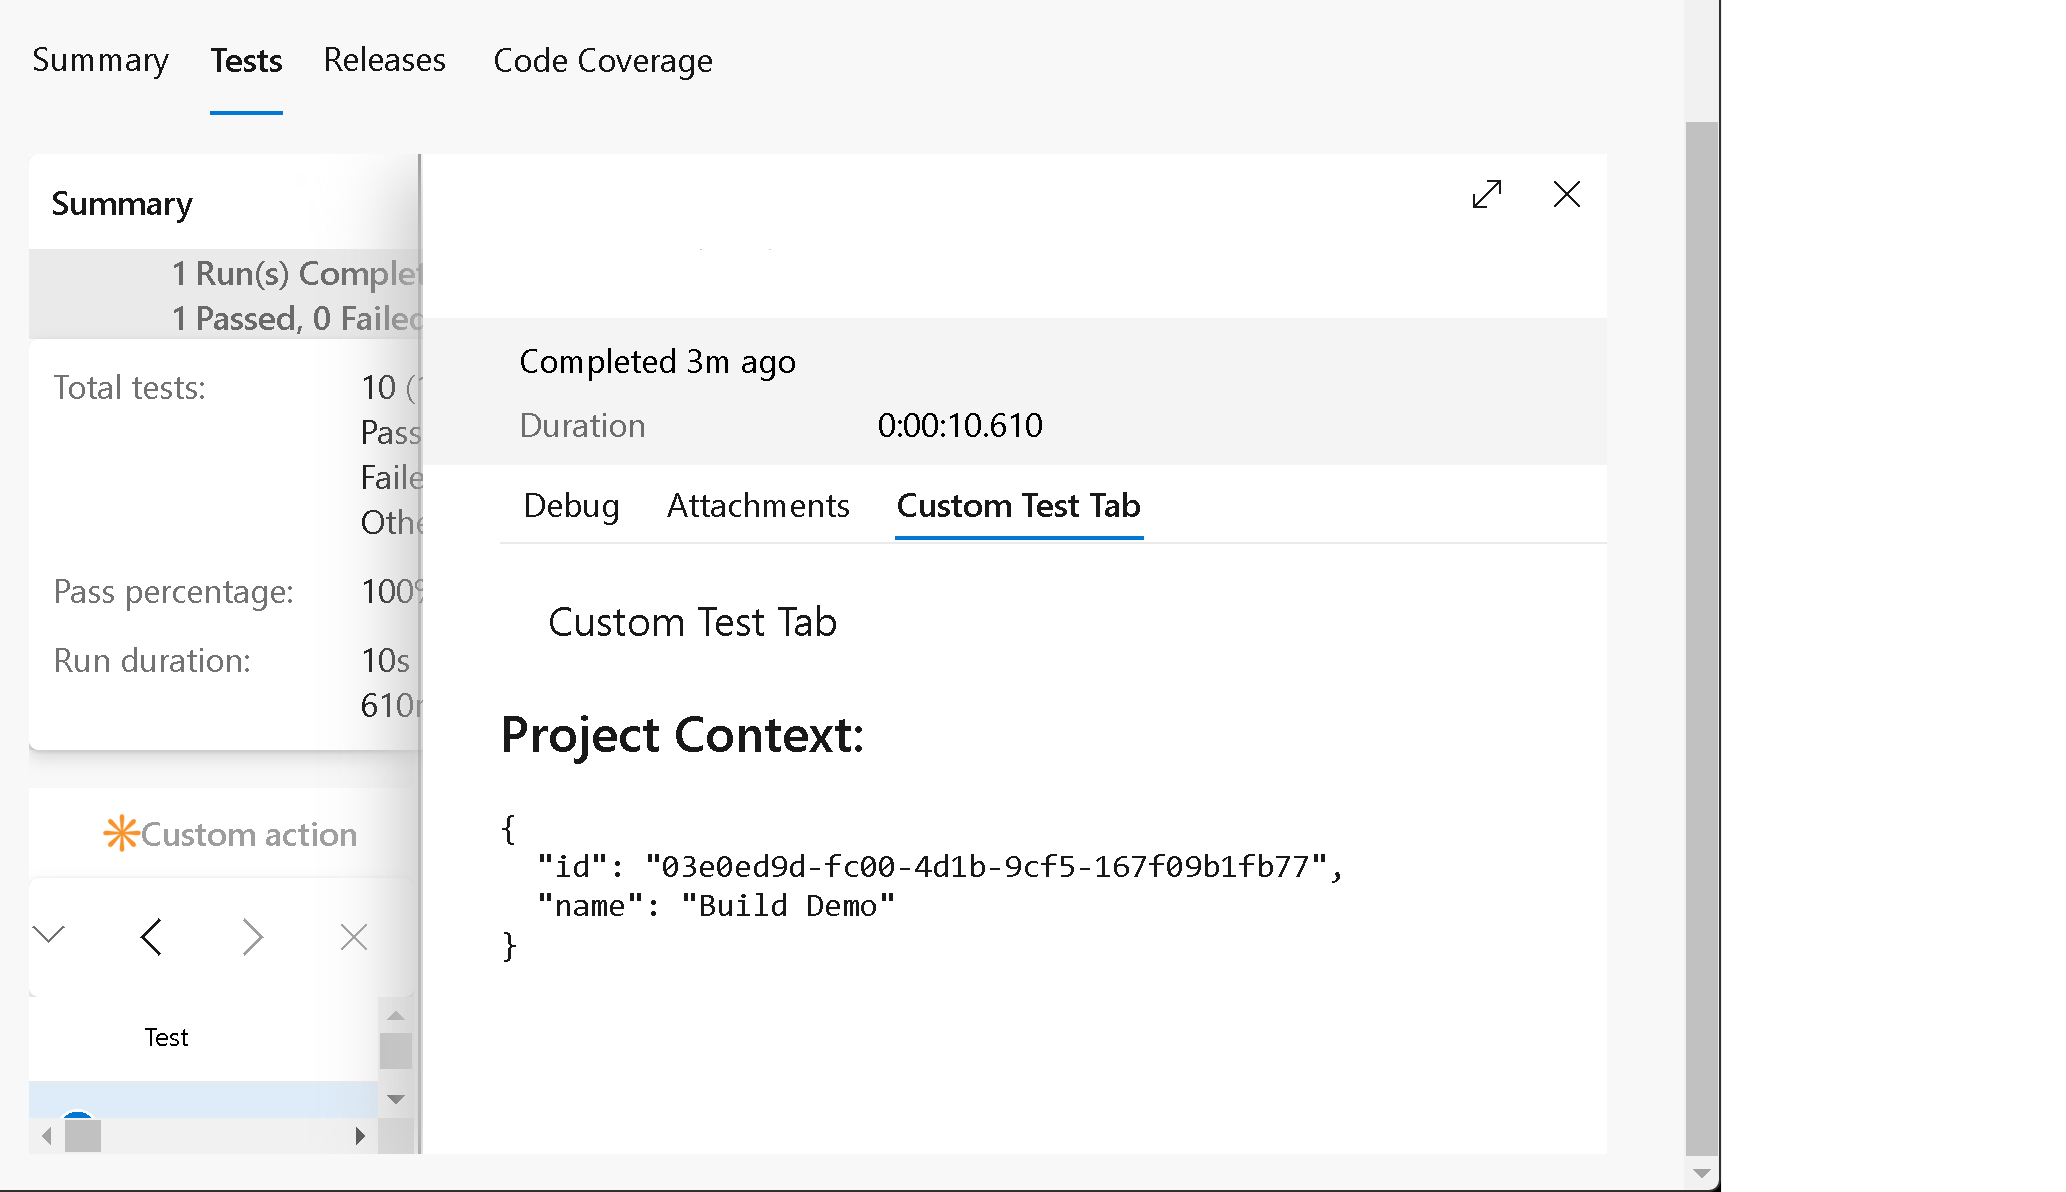This screenshot has width=2066, height=1192.
Task: Click the Attachments tab
Action: [756, 504]
